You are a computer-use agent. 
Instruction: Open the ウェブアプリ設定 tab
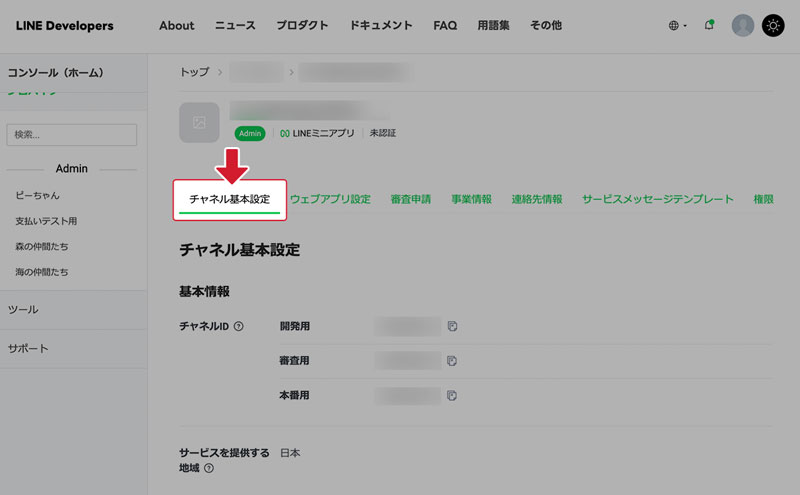[330, 199]
